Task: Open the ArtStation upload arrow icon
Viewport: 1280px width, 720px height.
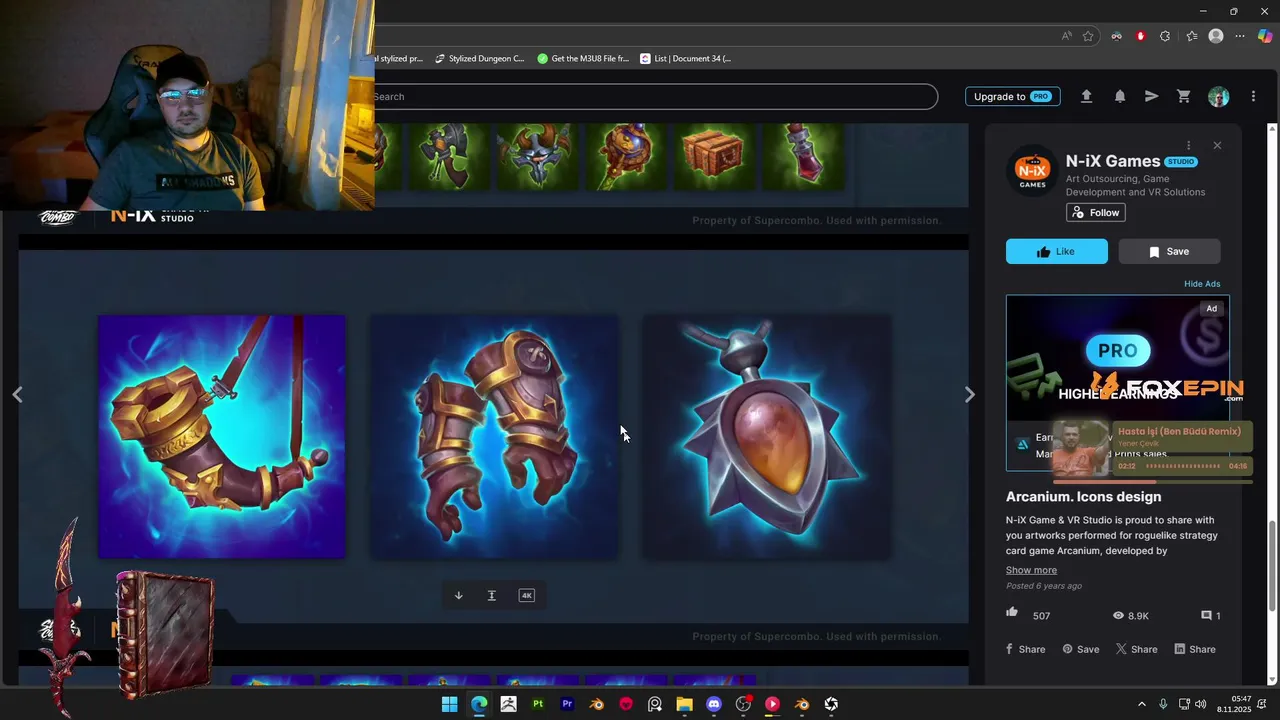Action: pyautogui.click(x=1086, y=96)
